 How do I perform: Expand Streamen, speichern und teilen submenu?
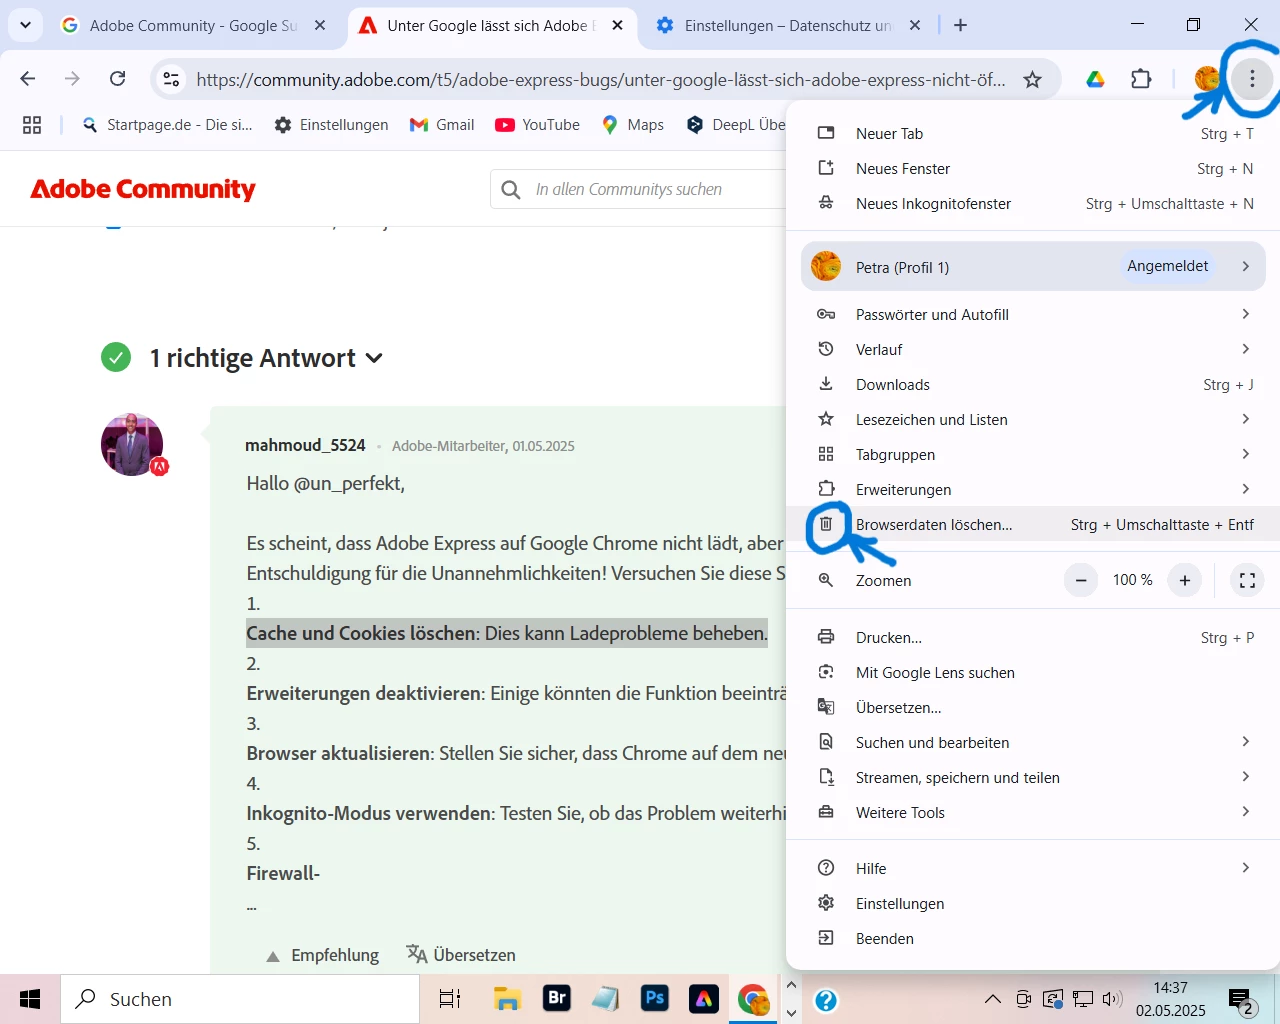pyautogui.click(x=1033, y=778)
